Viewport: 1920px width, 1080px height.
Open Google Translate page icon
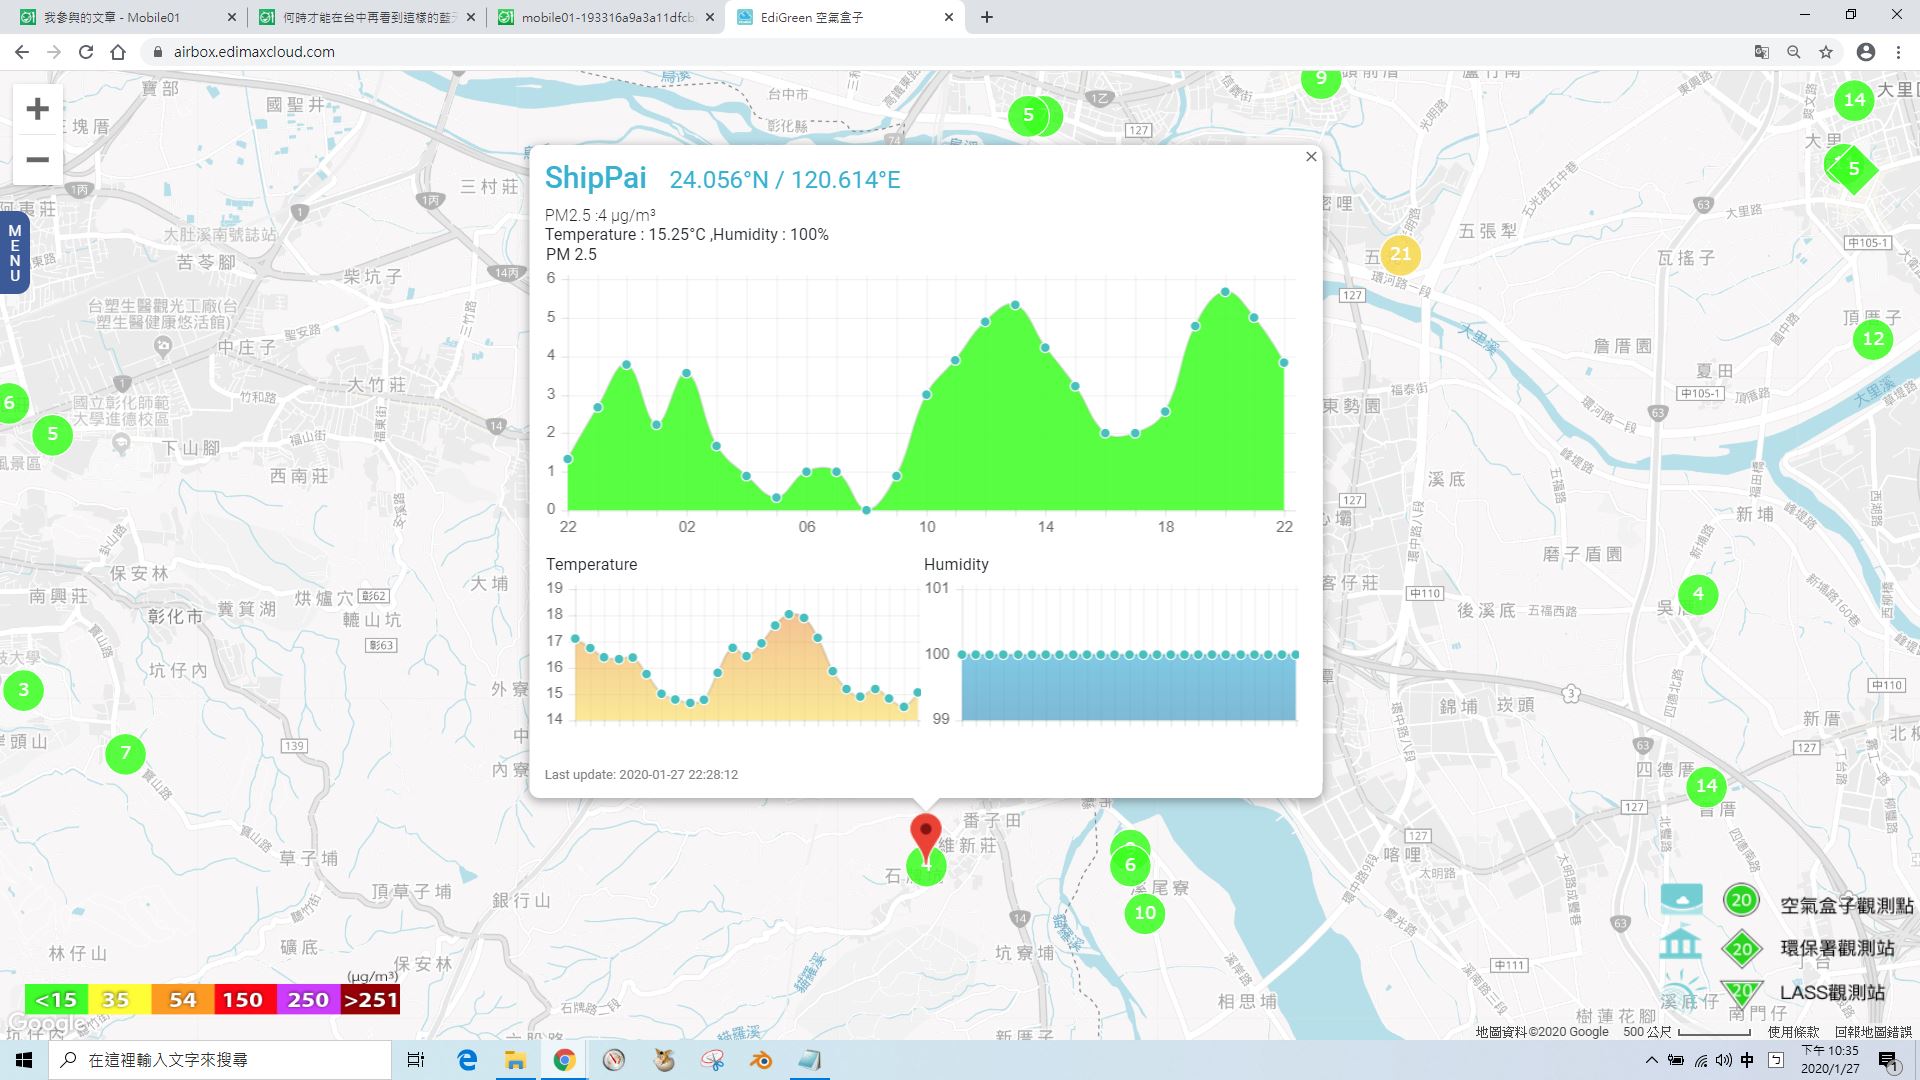click(1762, 52)
